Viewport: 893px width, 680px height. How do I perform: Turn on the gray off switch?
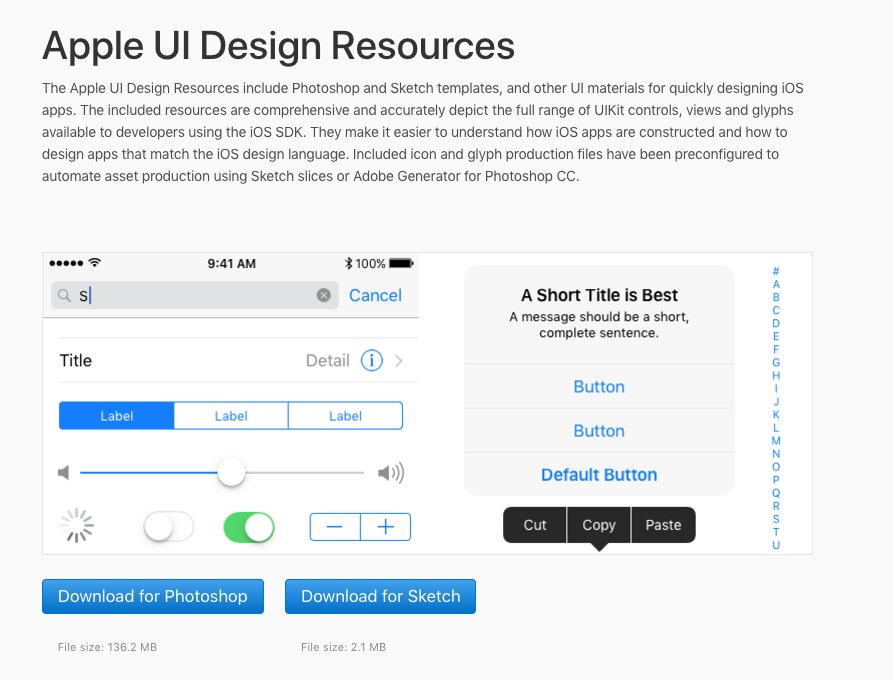pos(169,527)
